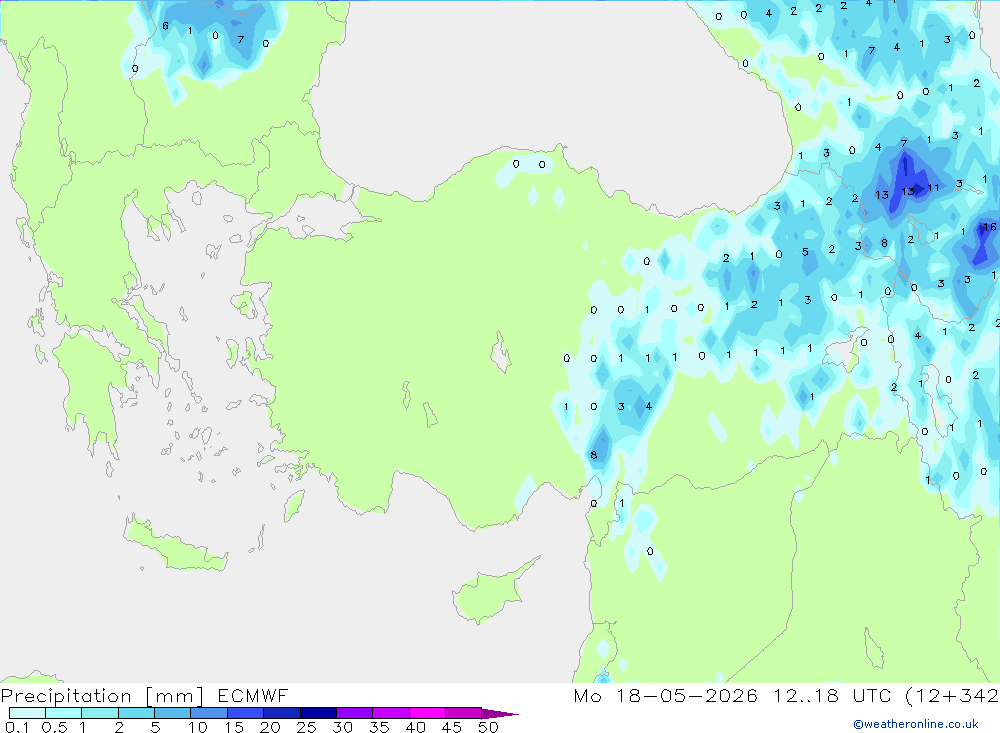The image size is (1000, 733).
Task: Click the '25' legend scale label
Action: (307, 727)
